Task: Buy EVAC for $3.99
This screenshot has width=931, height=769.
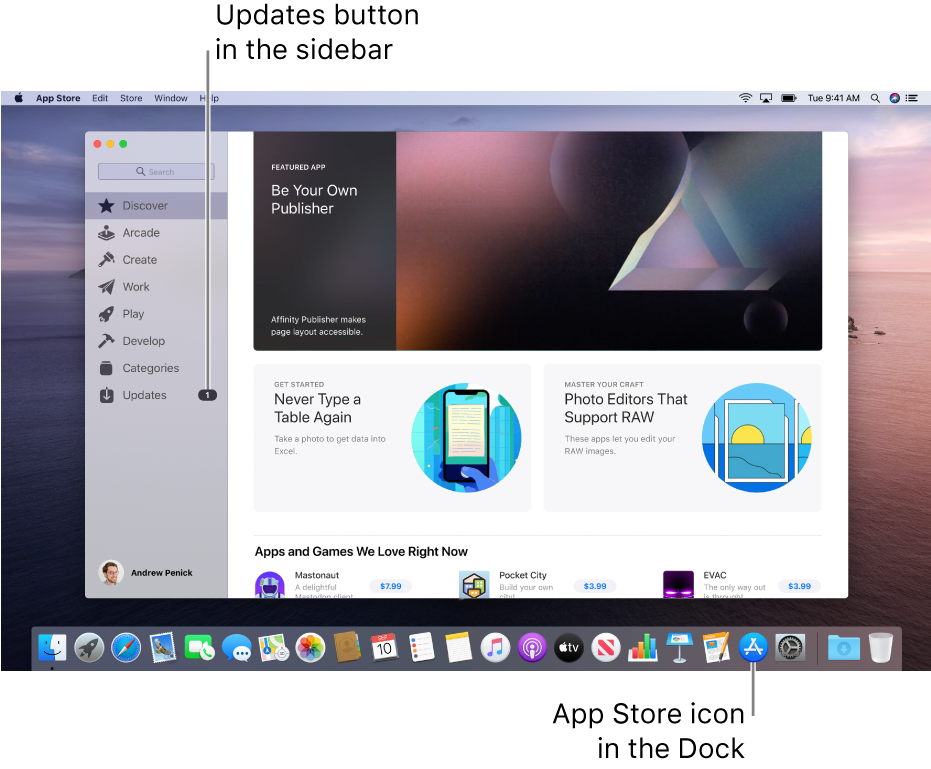Action: tap(799, 586)
